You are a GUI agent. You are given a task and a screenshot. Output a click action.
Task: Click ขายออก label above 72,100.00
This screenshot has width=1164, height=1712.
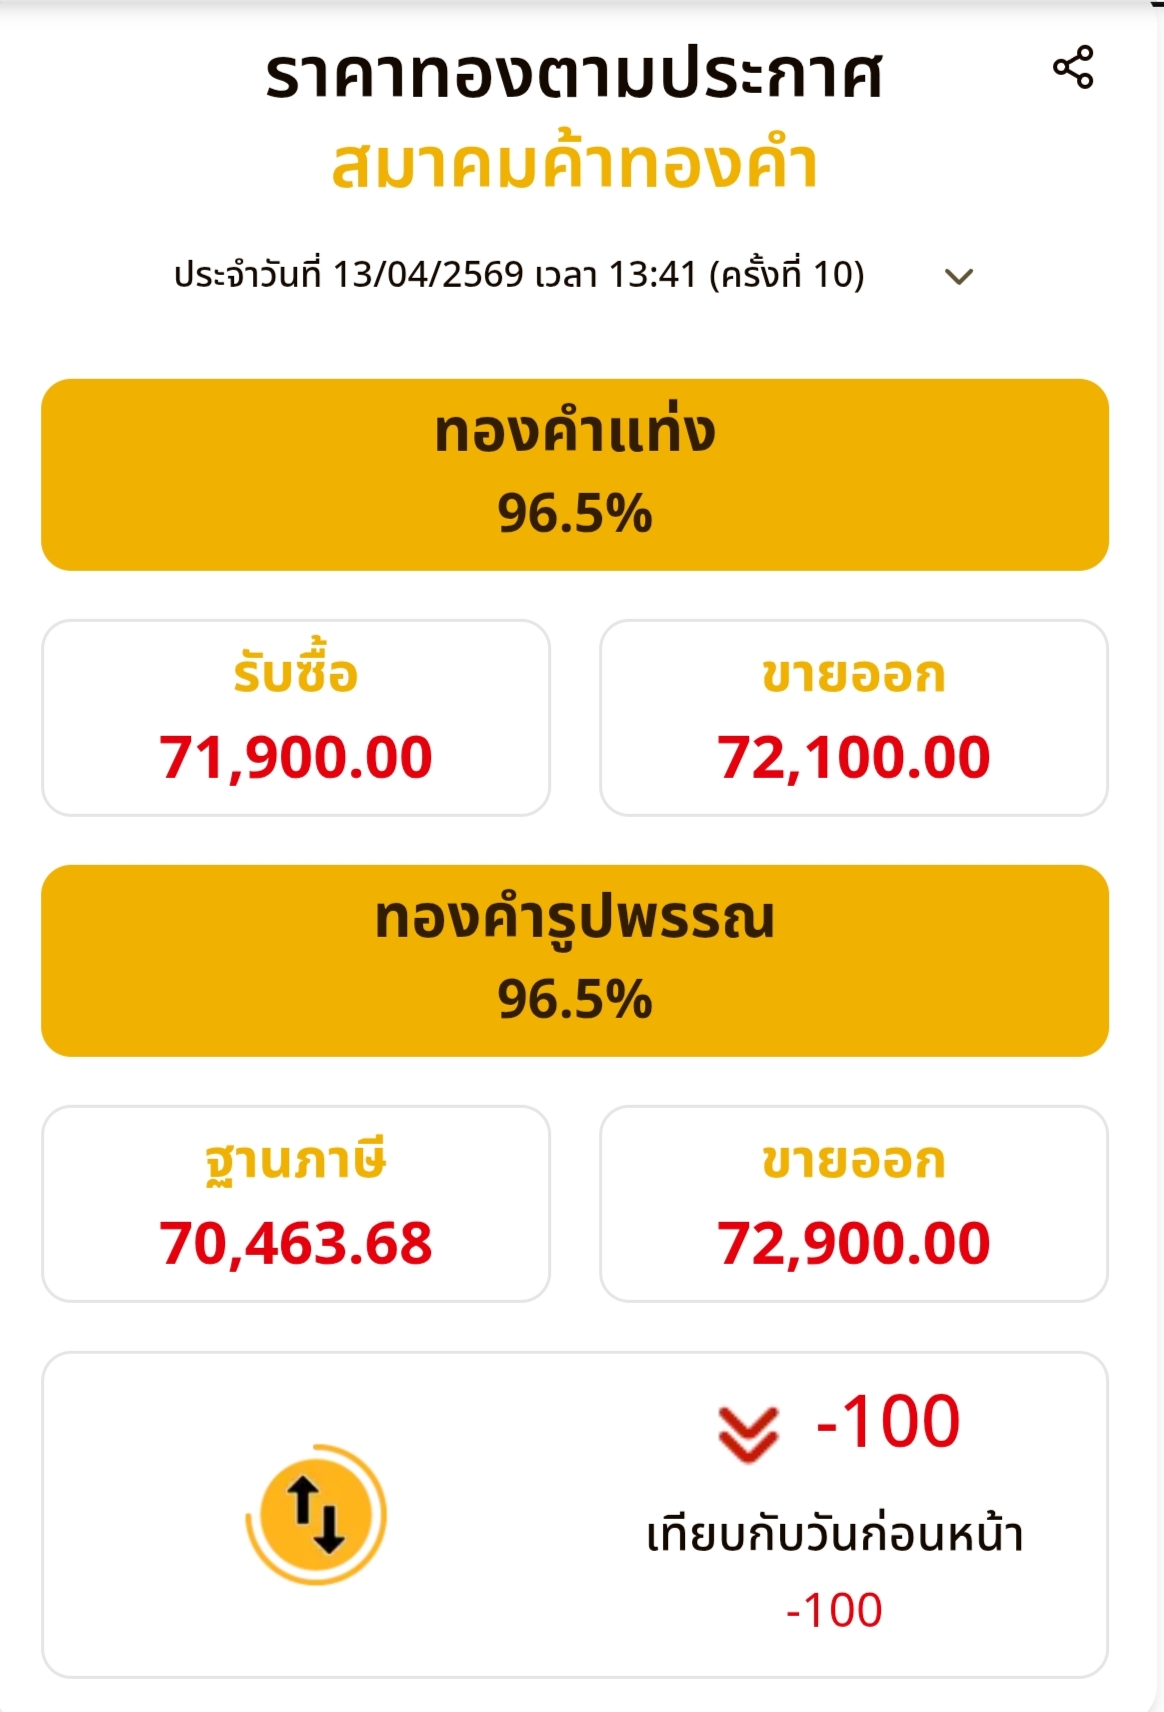[853, 675]
